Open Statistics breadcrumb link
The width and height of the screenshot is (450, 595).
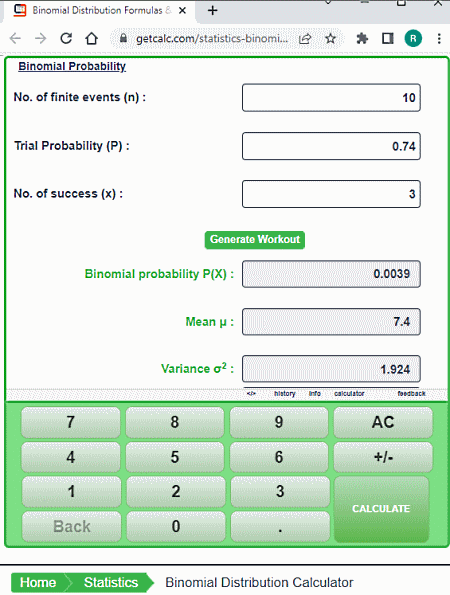click(111, 582)
